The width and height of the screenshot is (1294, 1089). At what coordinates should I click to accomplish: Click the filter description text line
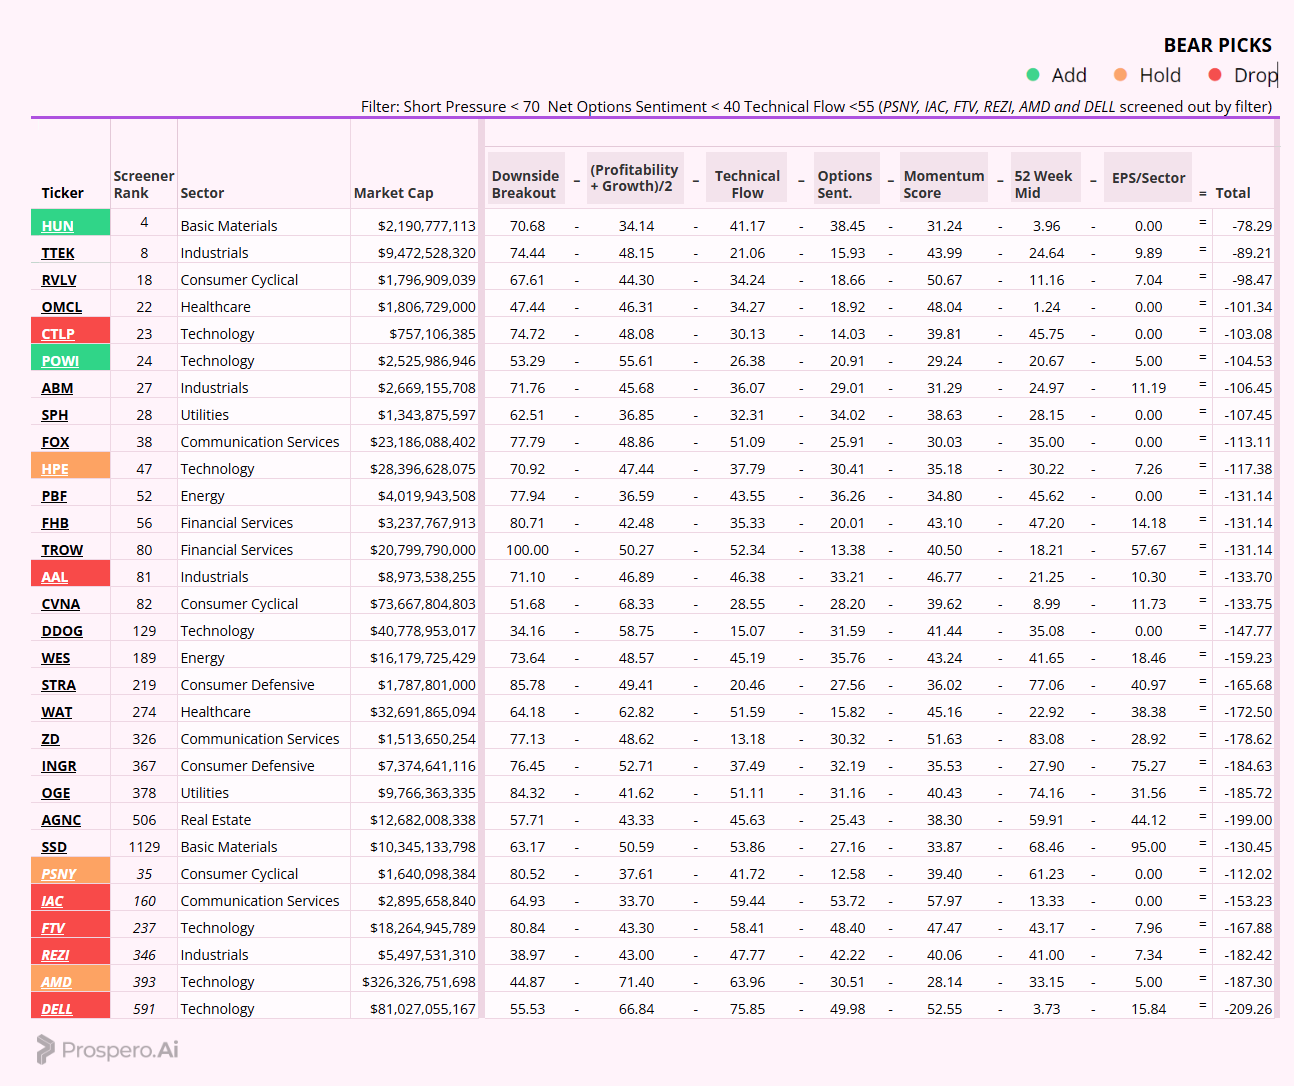point(817,106)
